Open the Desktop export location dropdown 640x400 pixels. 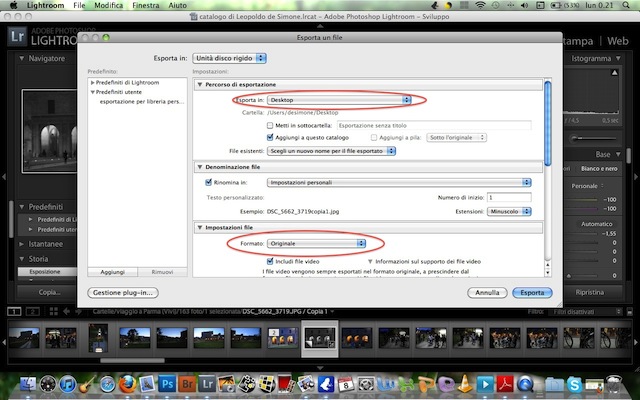click(339, 100)
